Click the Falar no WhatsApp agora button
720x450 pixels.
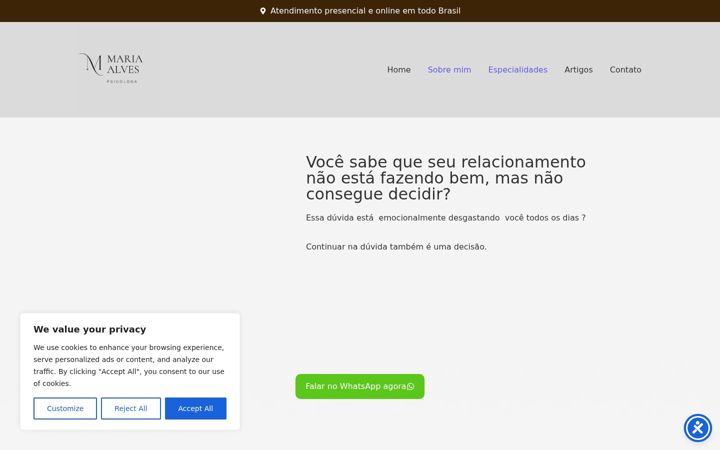(360, 386)
